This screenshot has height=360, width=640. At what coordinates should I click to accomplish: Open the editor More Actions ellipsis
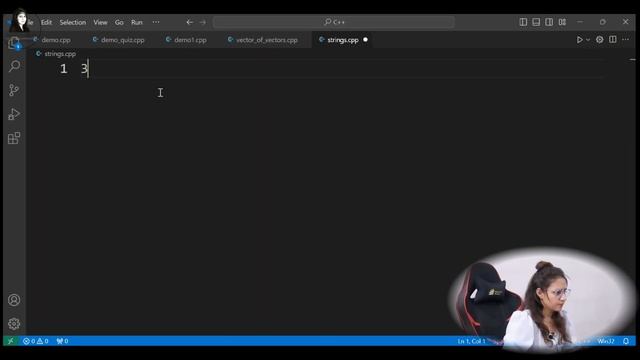pyautogui.click(x=625, y=40)
